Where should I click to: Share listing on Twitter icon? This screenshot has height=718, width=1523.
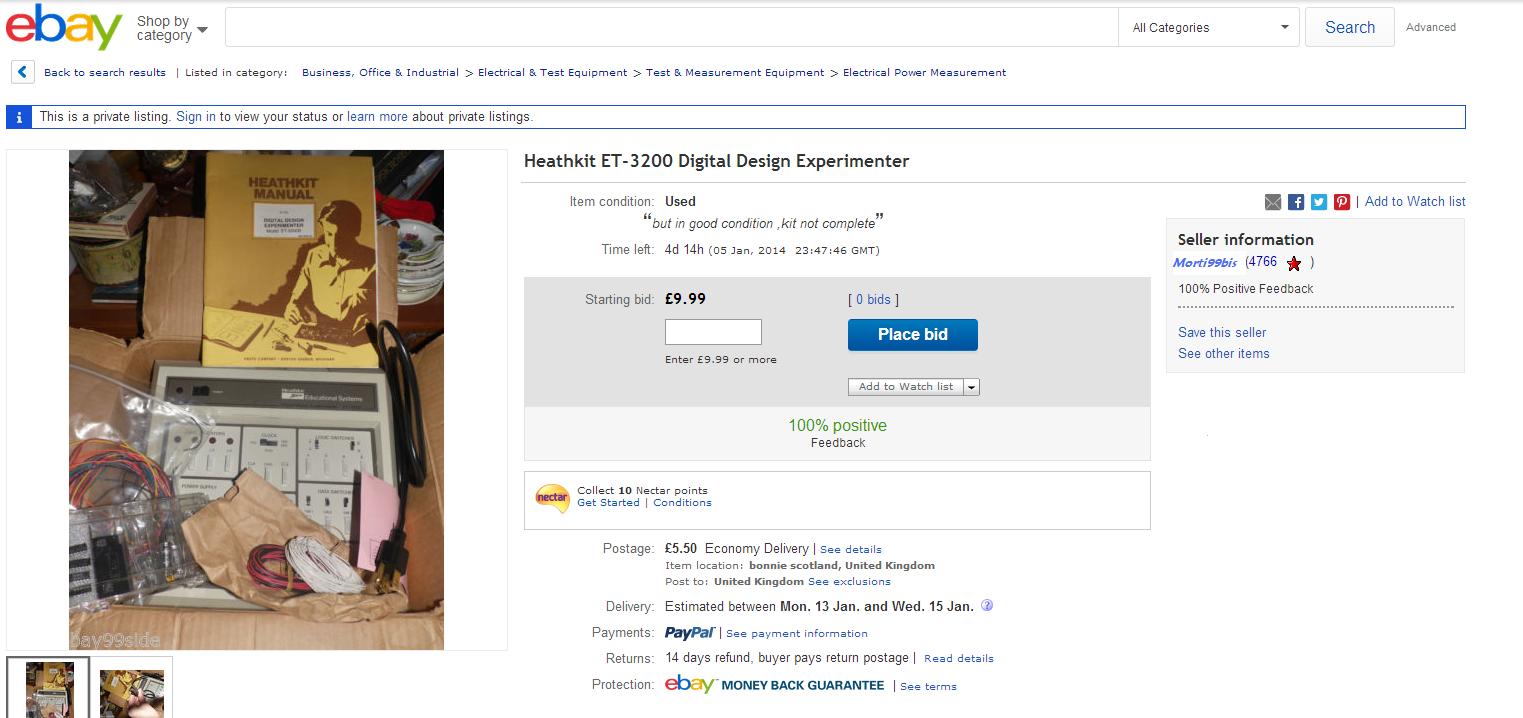click(1319, 202)
